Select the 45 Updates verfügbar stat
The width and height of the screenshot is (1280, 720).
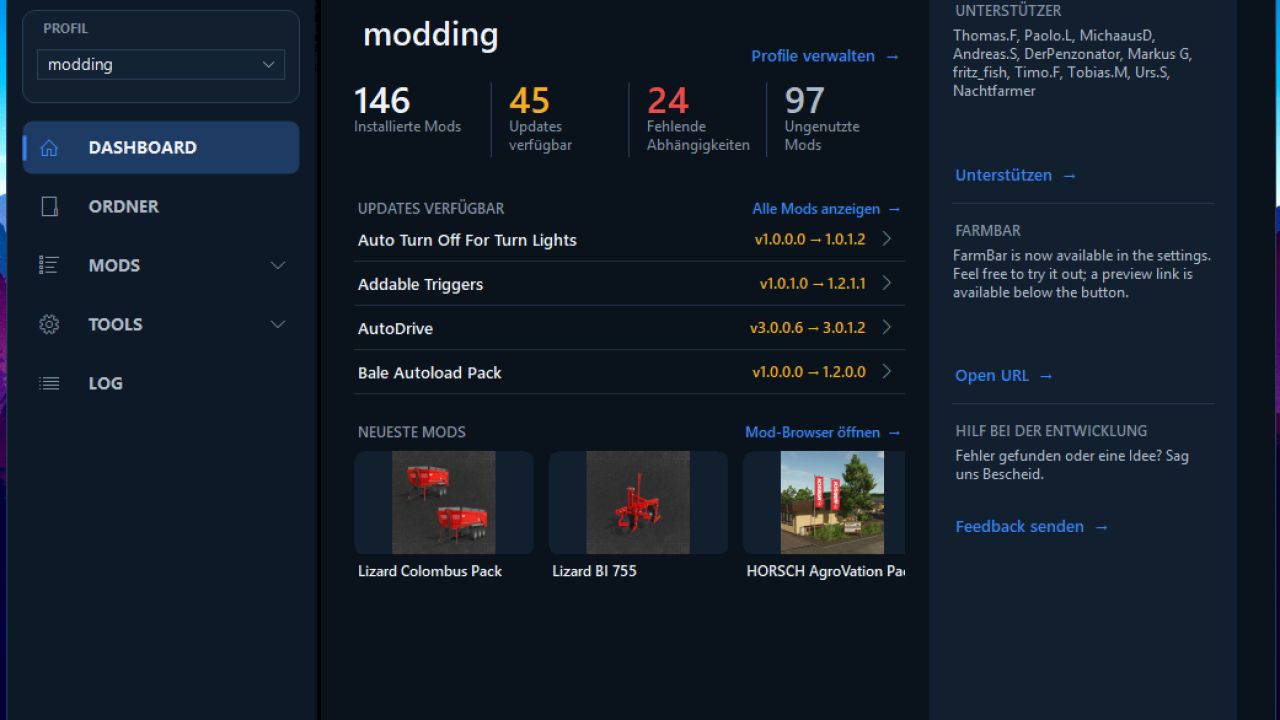[x=540, y=118]
